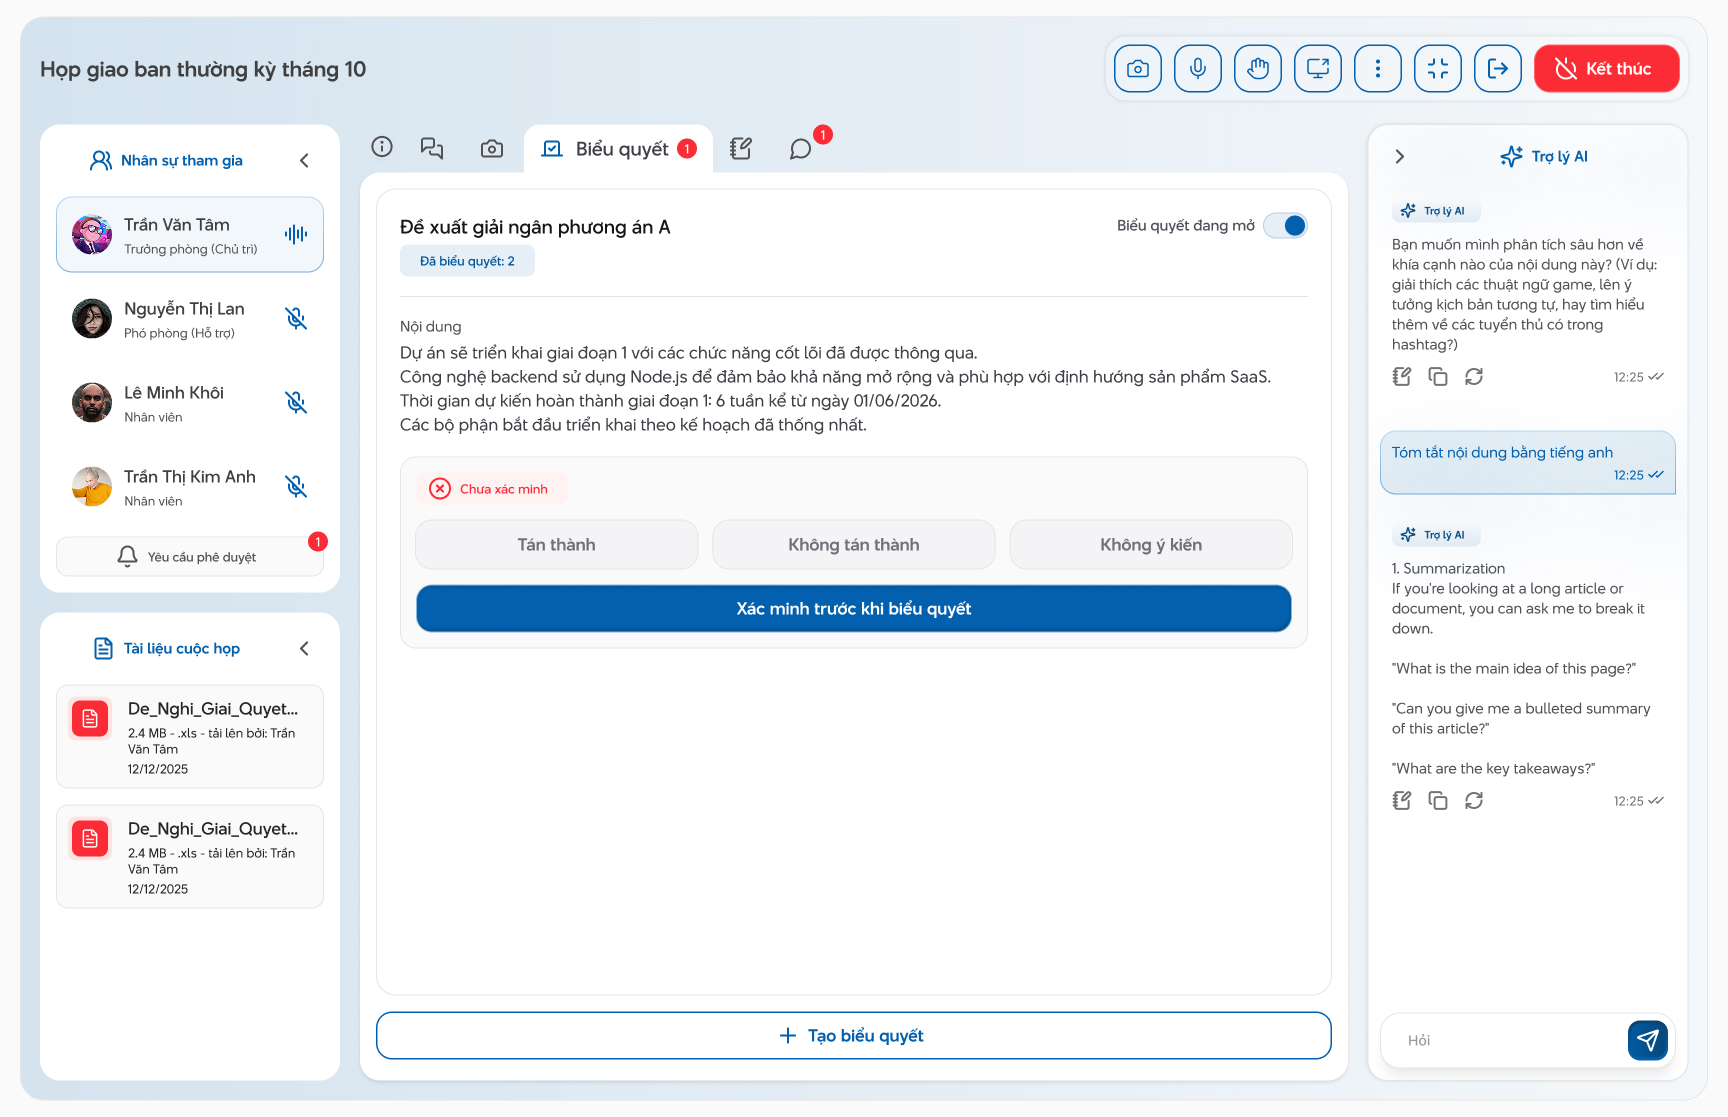The width and height of the screenshot is (1728, 1117).
Task: Open comments tab with notification badge
Action: pos(801,149)
